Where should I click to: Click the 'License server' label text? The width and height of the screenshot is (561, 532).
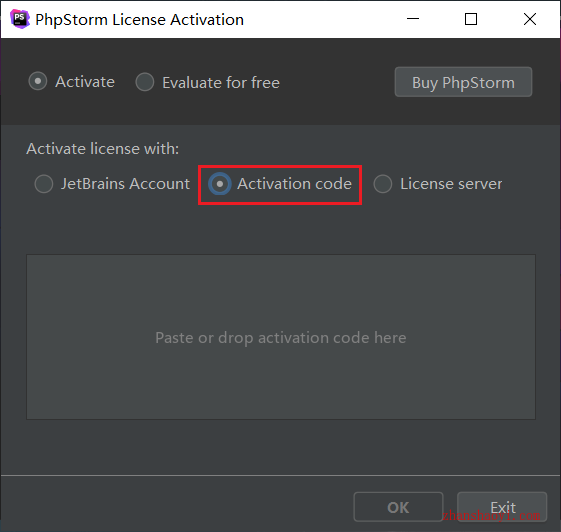pyautogui.click(x=451, y=184)
